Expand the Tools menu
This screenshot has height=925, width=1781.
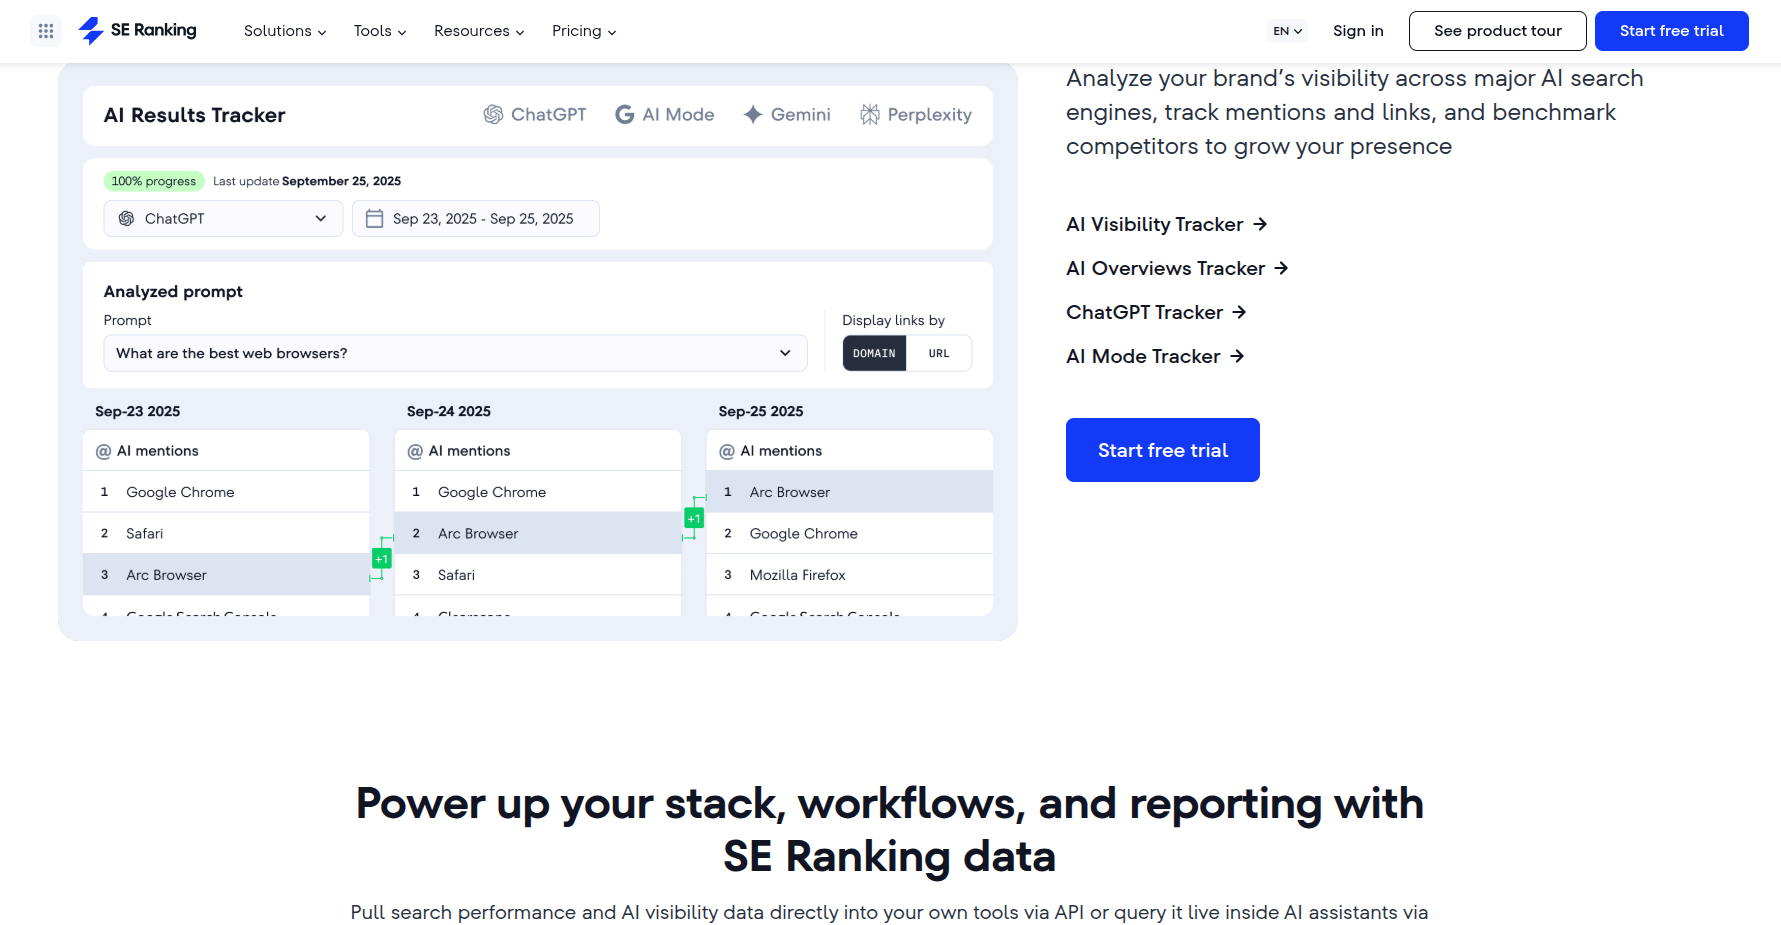(380, 31)
